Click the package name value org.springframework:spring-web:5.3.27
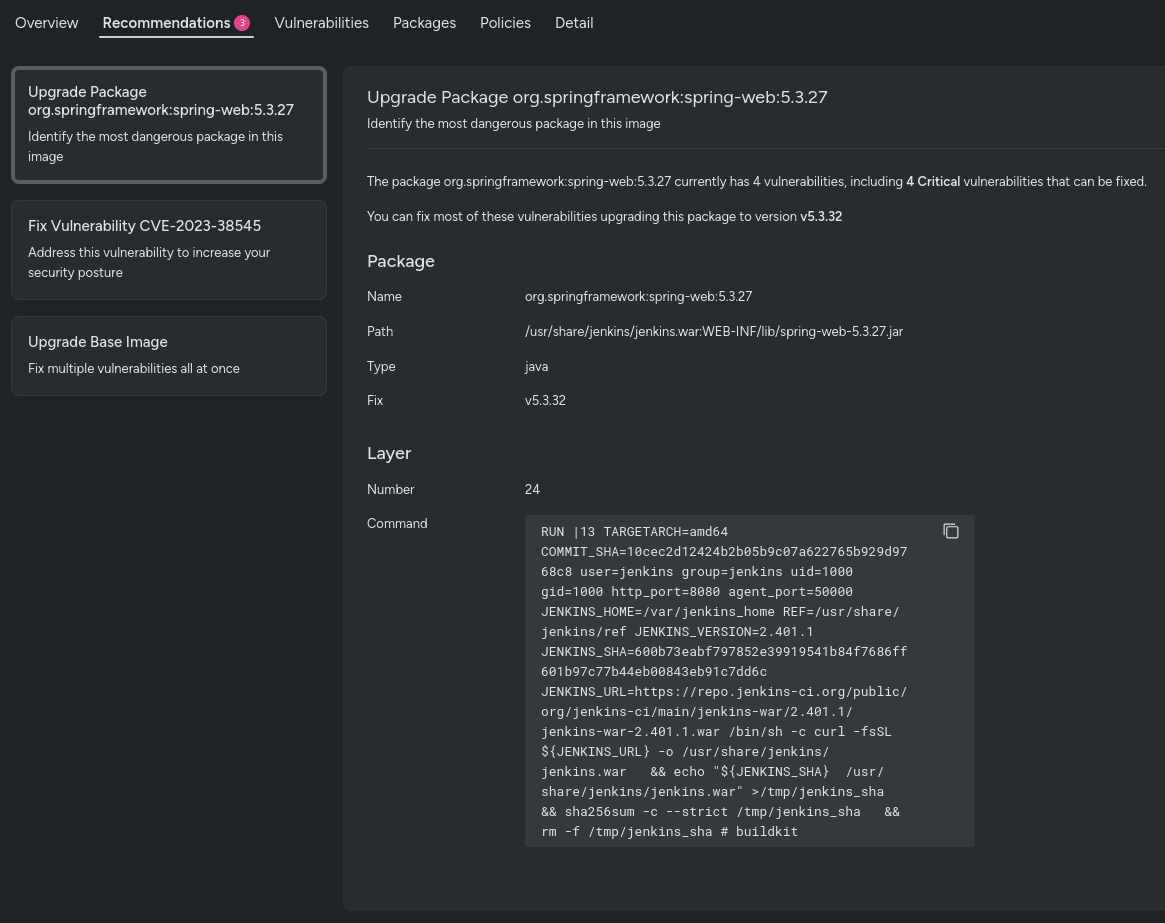The image size is (1165, 923). pyautogui.click(x=638, y=297)
